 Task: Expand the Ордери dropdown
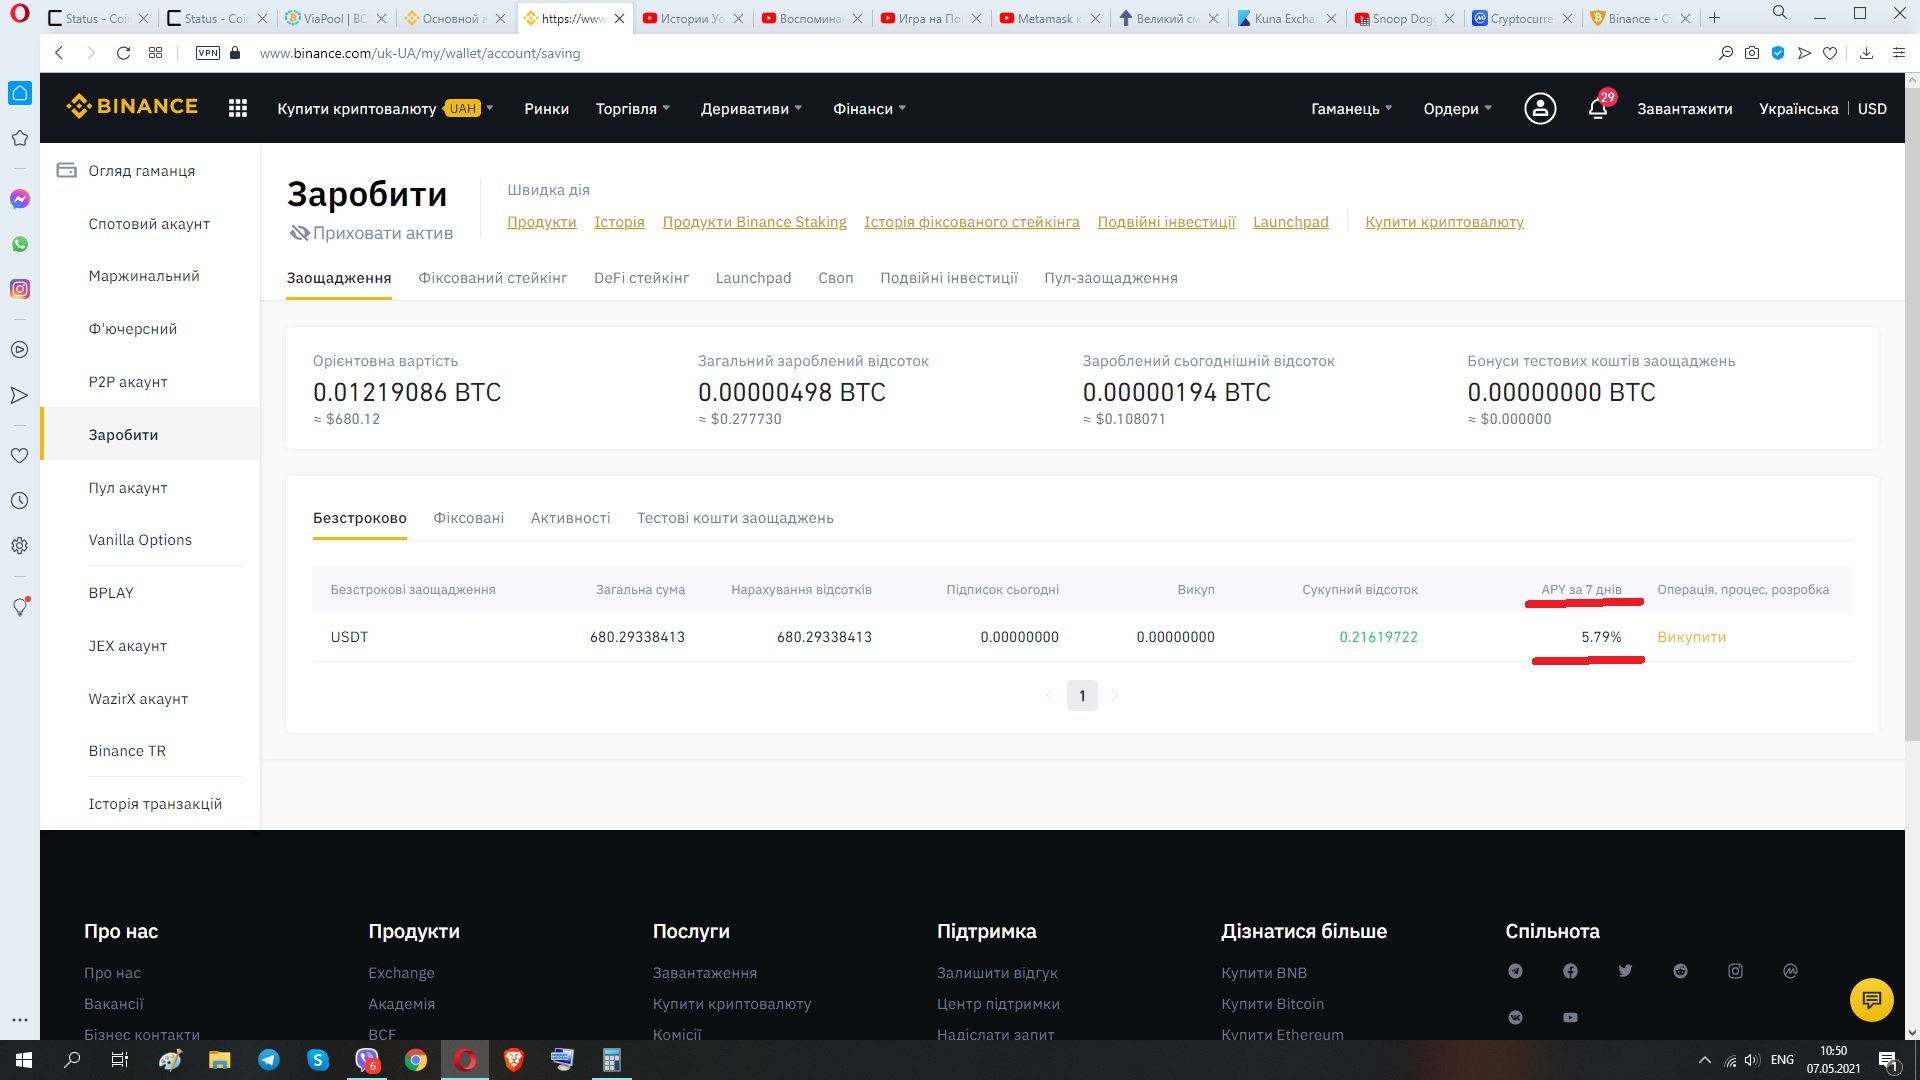(x=1457, y=108)
